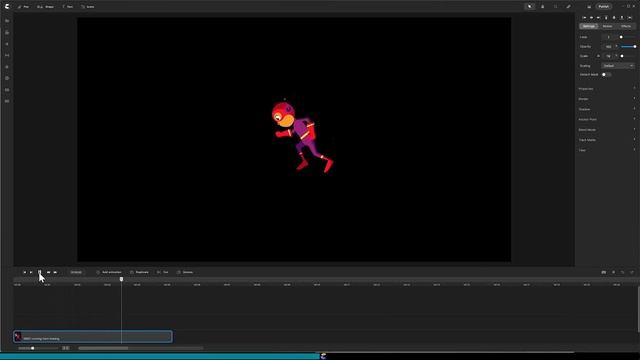
Task: Click the Trim button on timeline bar
Action: click(x=163, y=272)
